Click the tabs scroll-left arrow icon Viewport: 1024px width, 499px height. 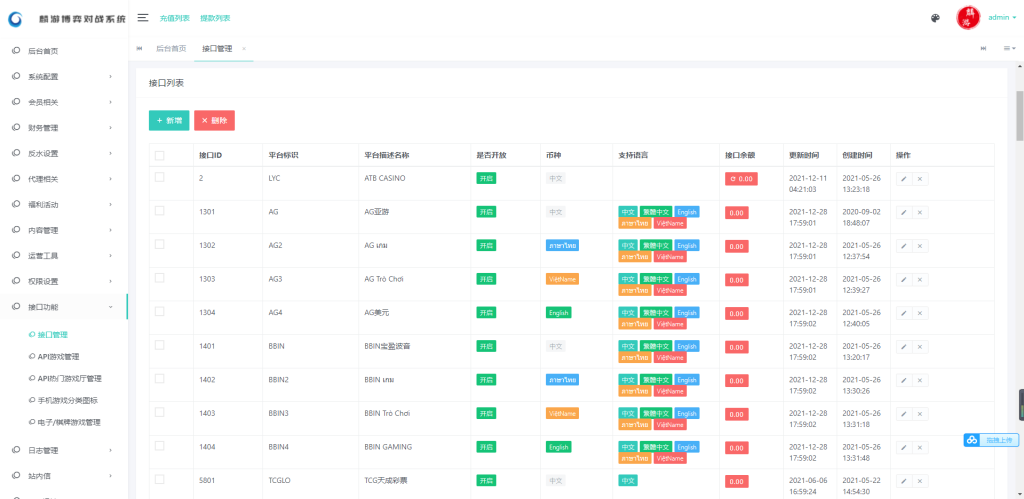click(139, 48)
